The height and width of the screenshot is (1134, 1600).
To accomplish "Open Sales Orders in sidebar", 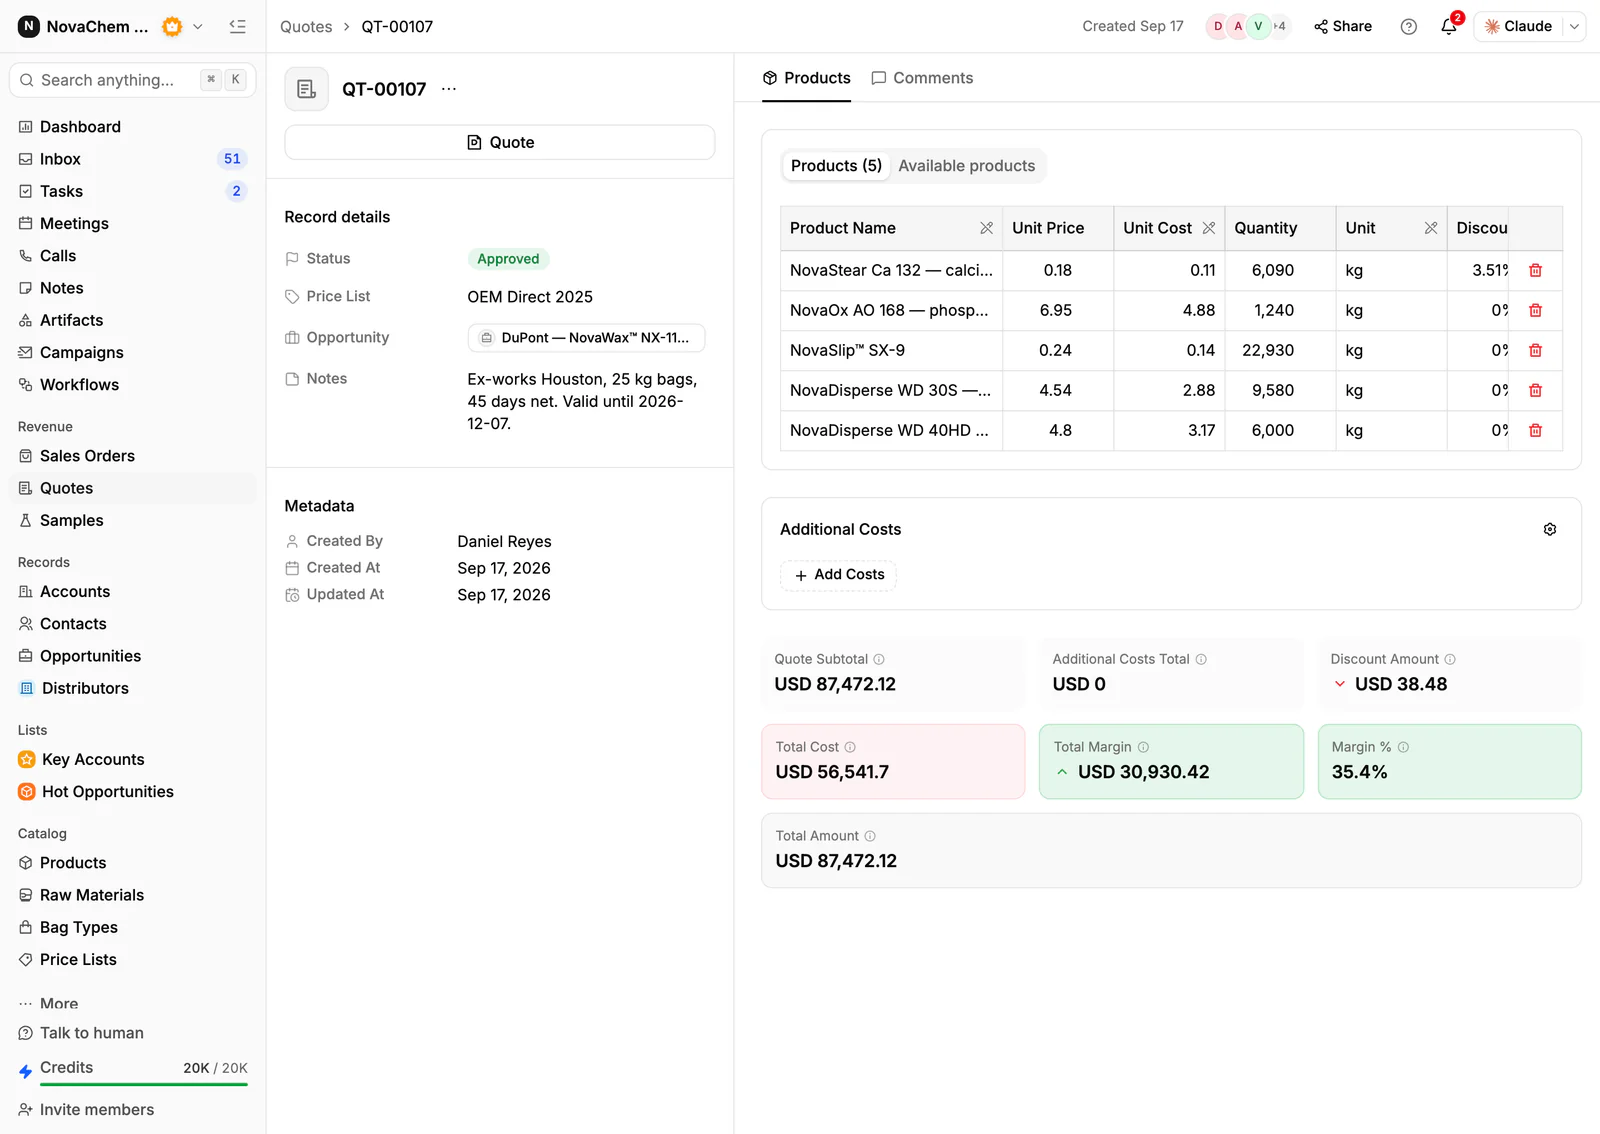I will [x=133, y=456].
